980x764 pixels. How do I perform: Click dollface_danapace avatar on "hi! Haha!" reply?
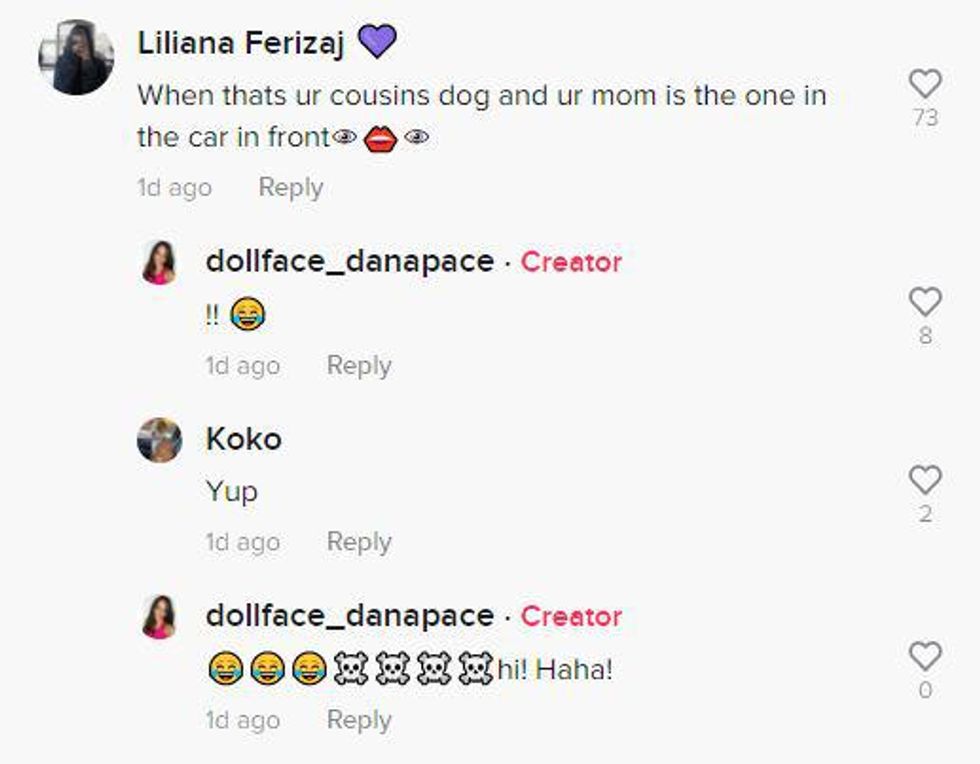click(x=160, y=617)
